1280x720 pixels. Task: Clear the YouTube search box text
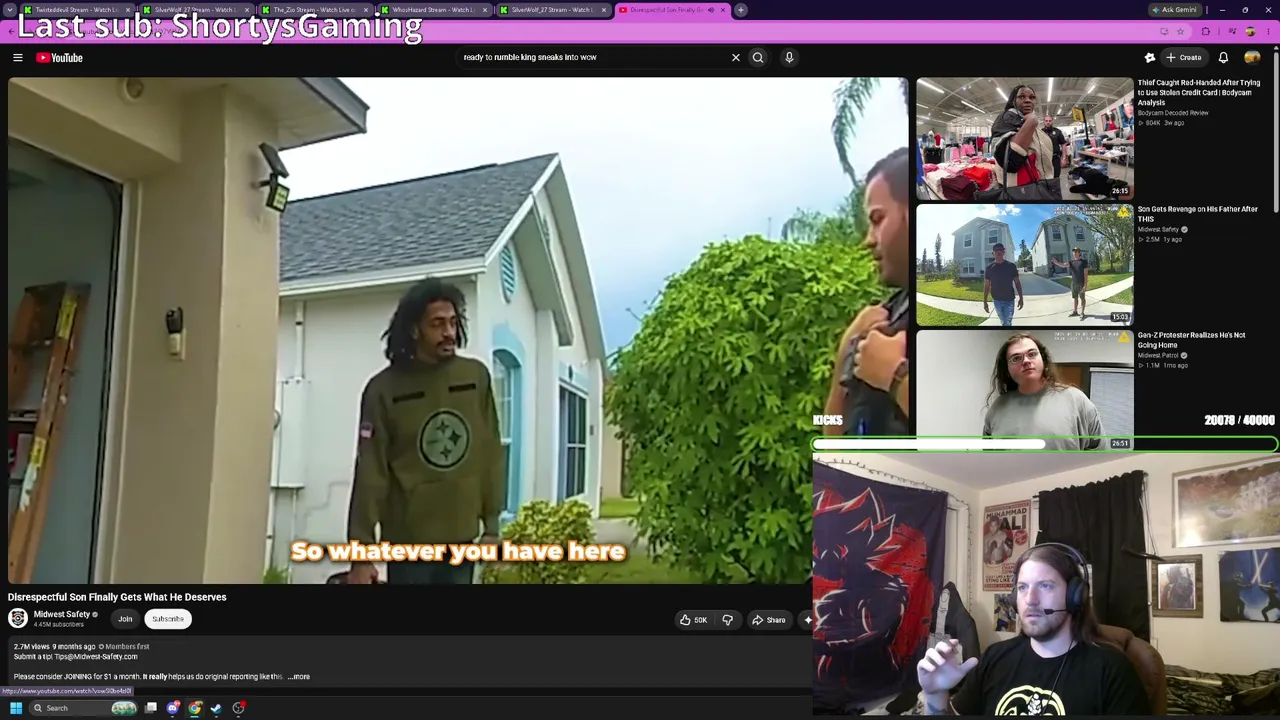click(736, 58)
